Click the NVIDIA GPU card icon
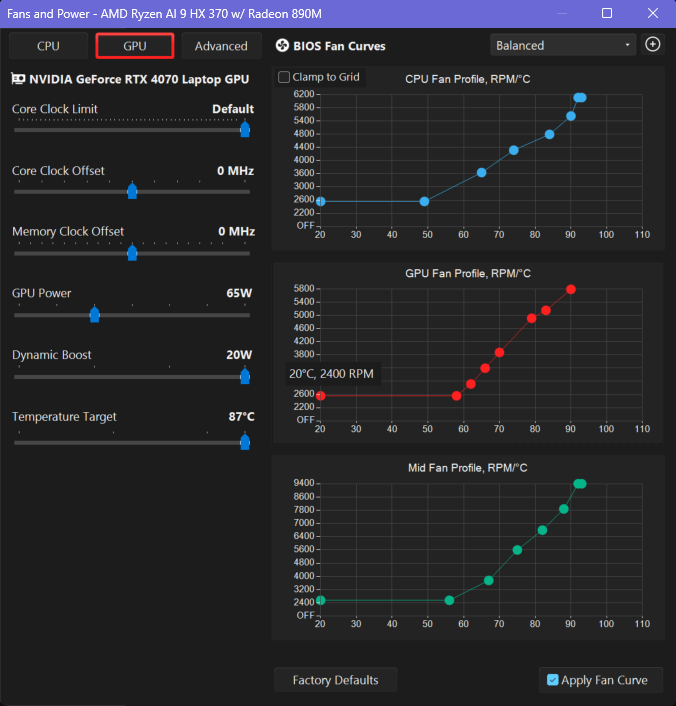 pyautogui.click(x=18, y=79)
